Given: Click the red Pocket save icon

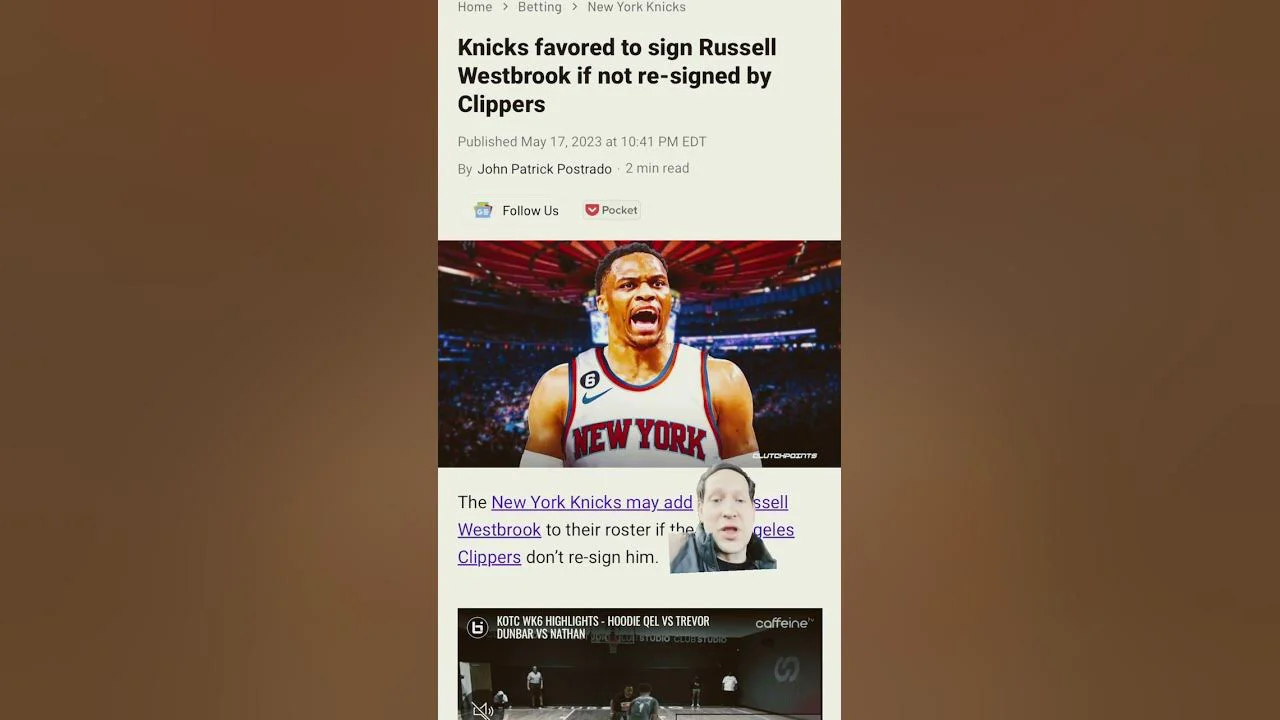Looking at the screenshot, I should click(x=592, y=210).
